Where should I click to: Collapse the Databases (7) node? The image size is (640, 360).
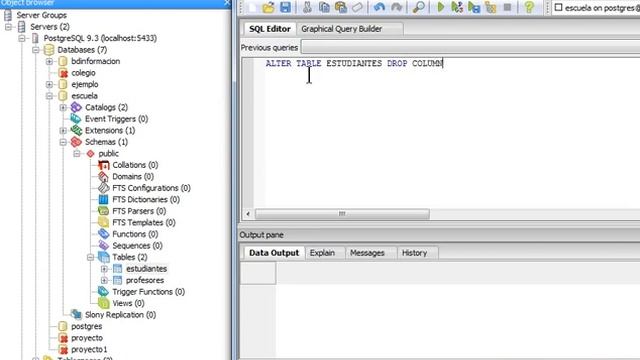(36, 50)
